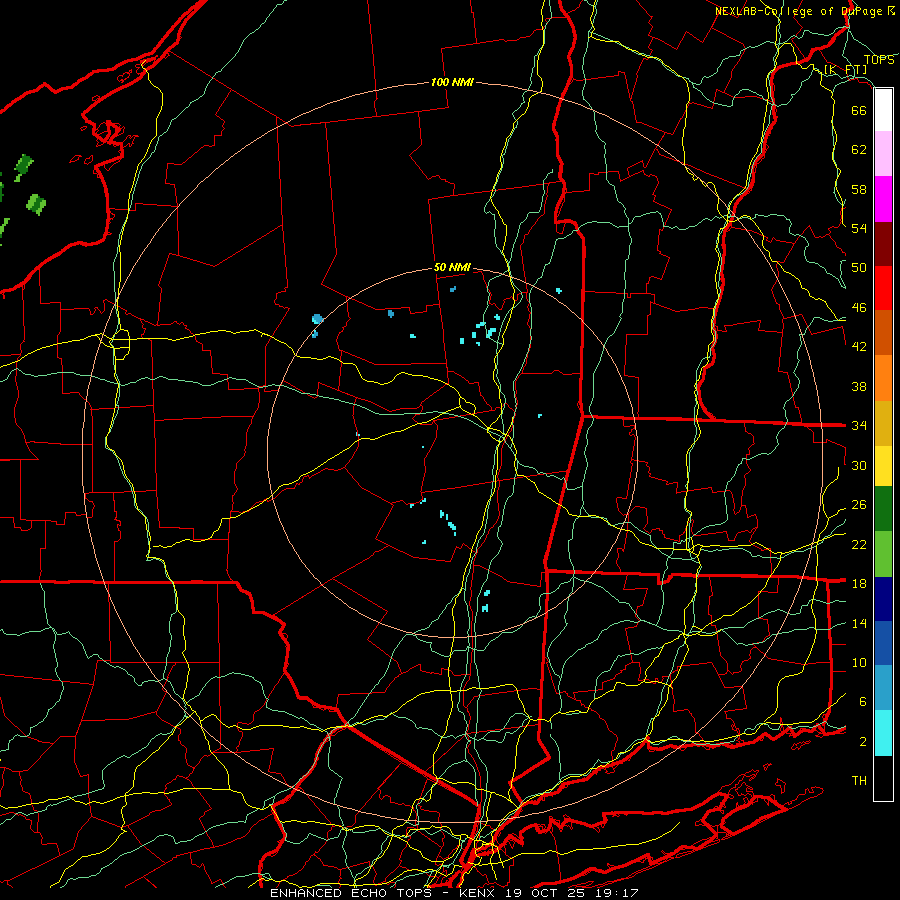Click the legend value 26
The height and width of the screenshot is (900, 900).
click(859, 505)
